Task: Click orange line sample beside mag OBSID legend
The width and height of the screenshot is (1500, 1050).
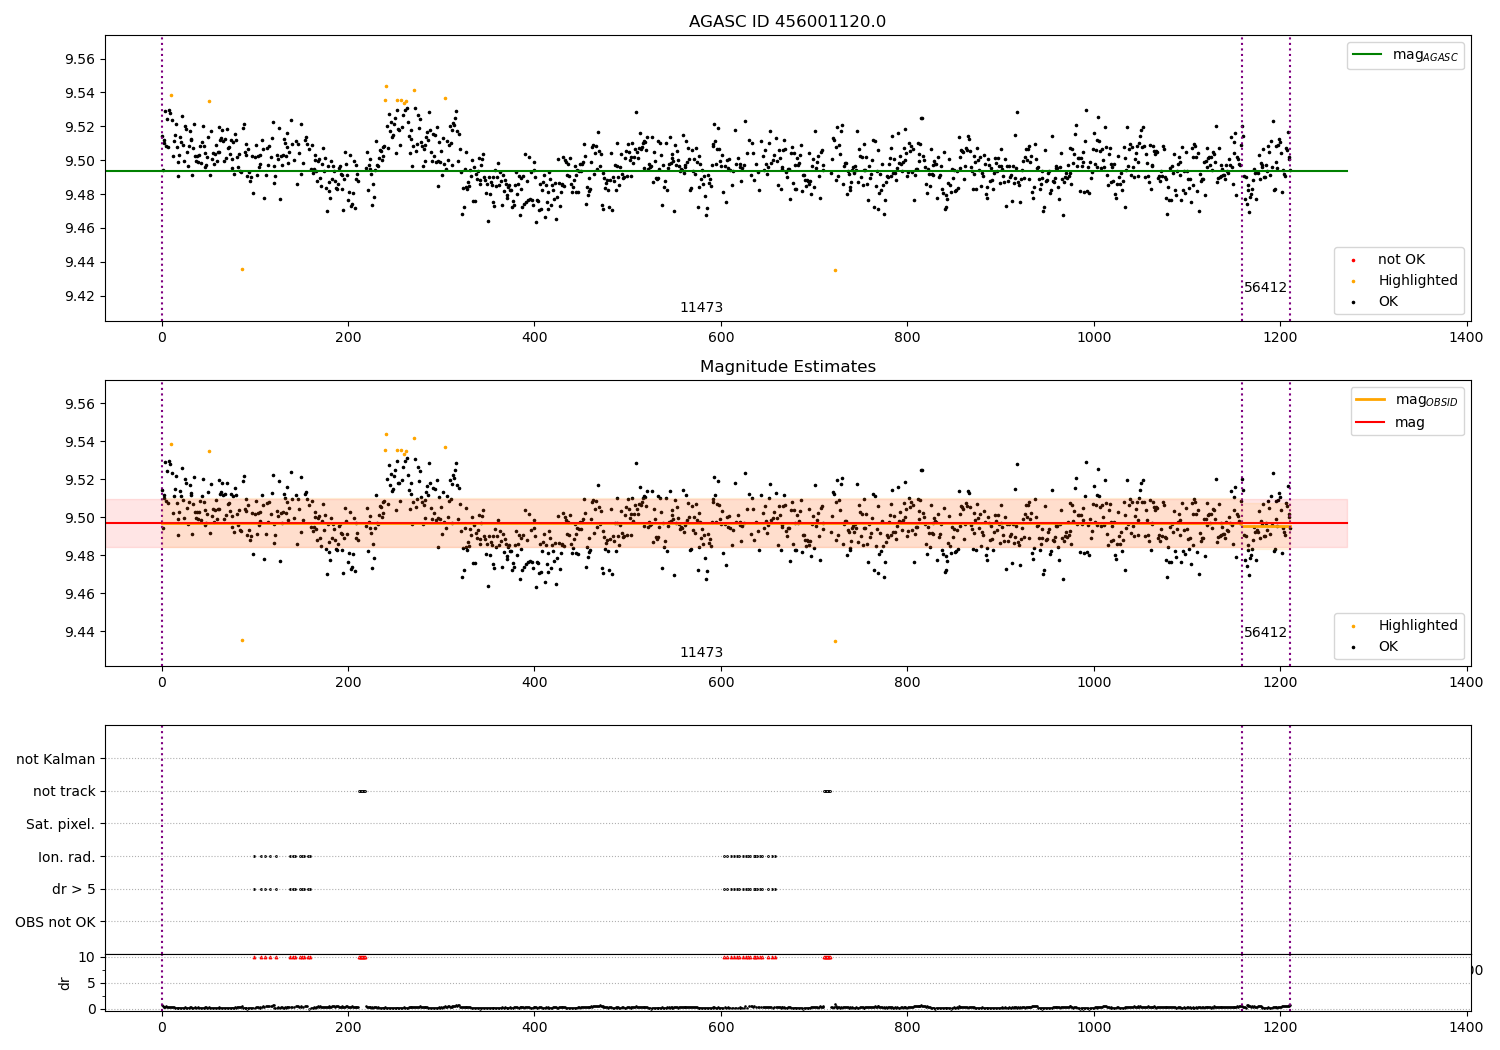Action: coord(1370,400)
